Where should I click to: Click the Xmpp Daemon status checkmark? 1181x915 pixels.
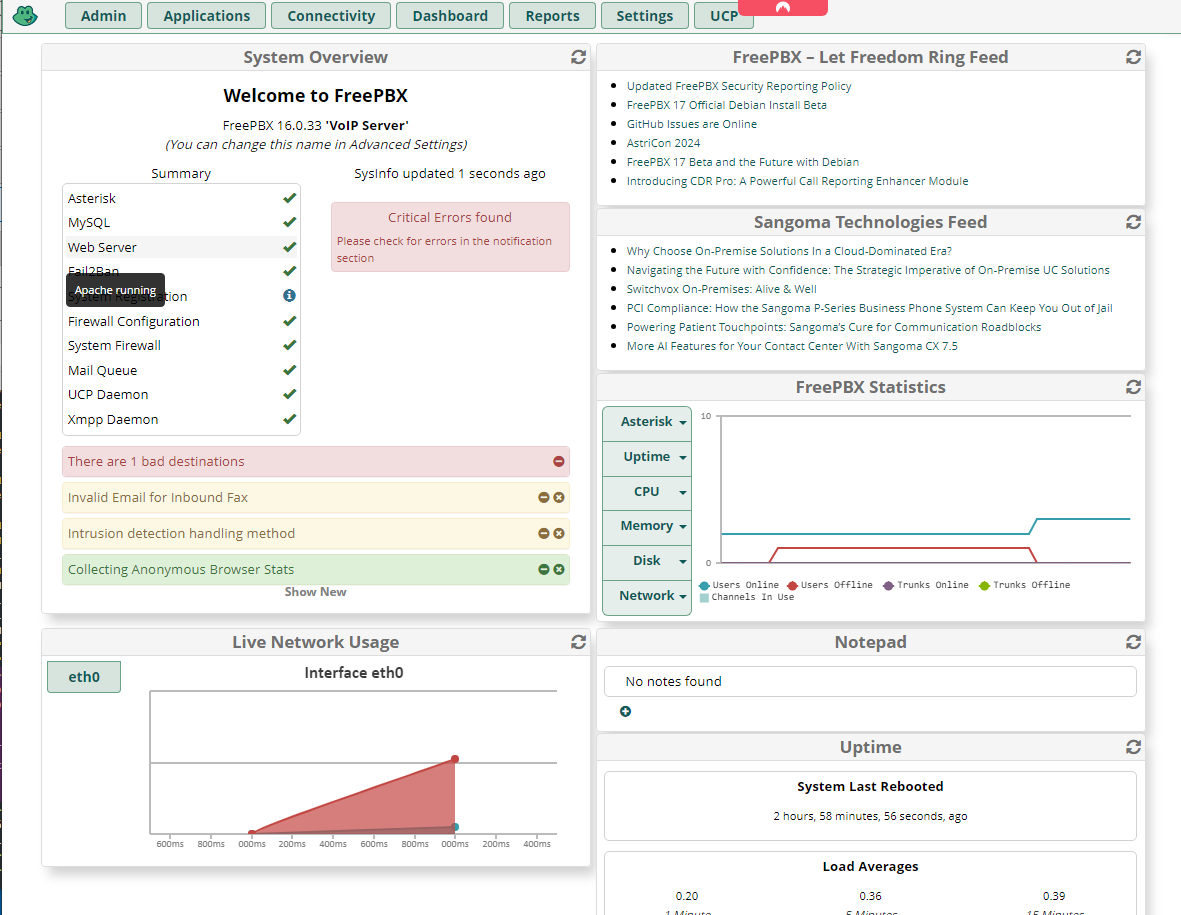tap(289, 419)
